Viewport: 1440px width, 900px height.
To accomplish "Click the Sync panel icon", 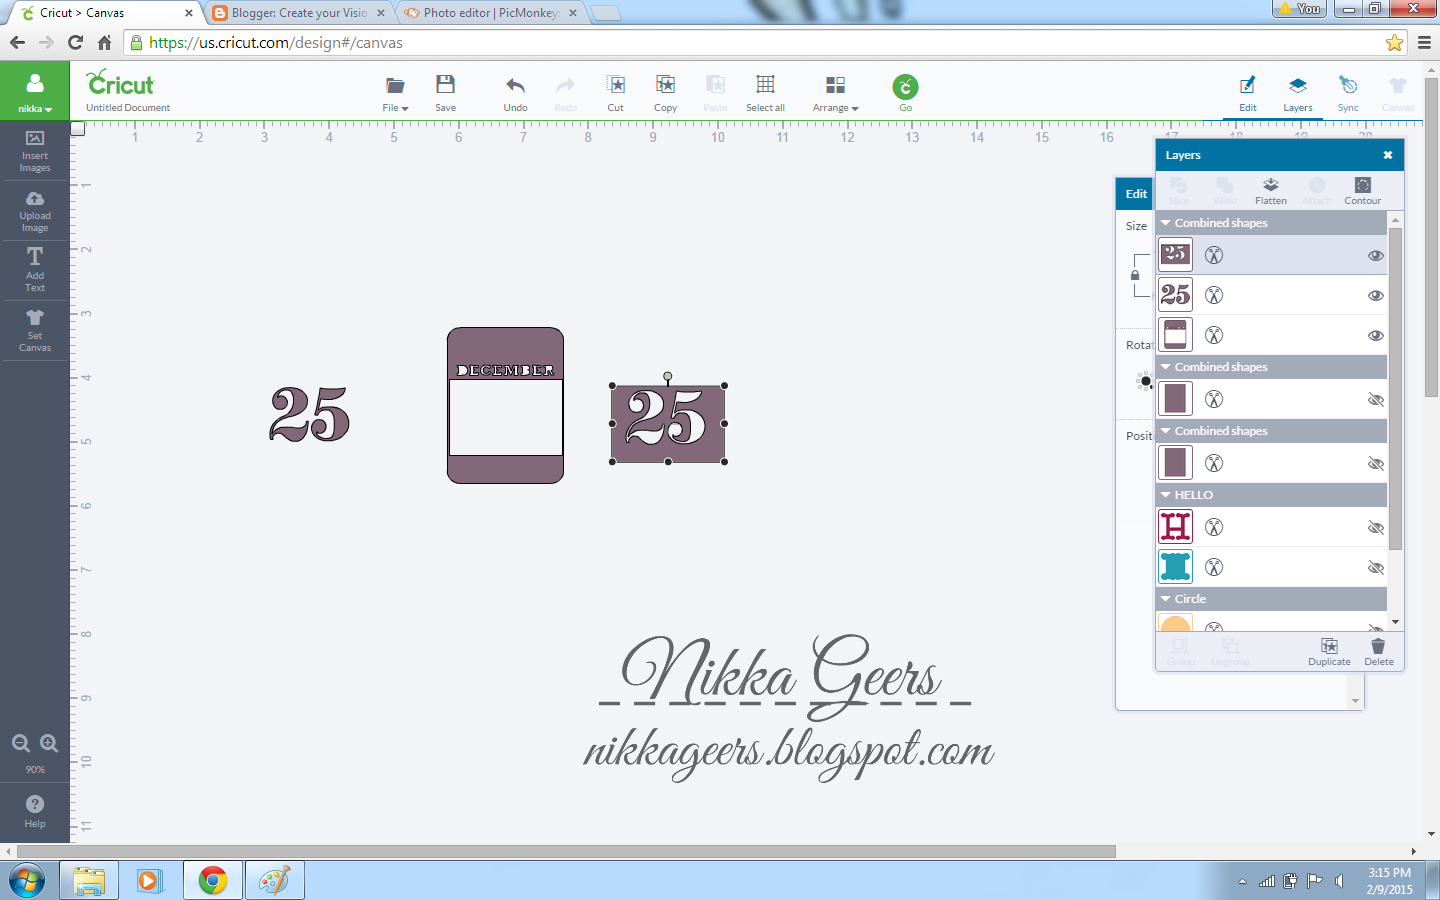I will pyautogui.click(x=1348, y=91).
